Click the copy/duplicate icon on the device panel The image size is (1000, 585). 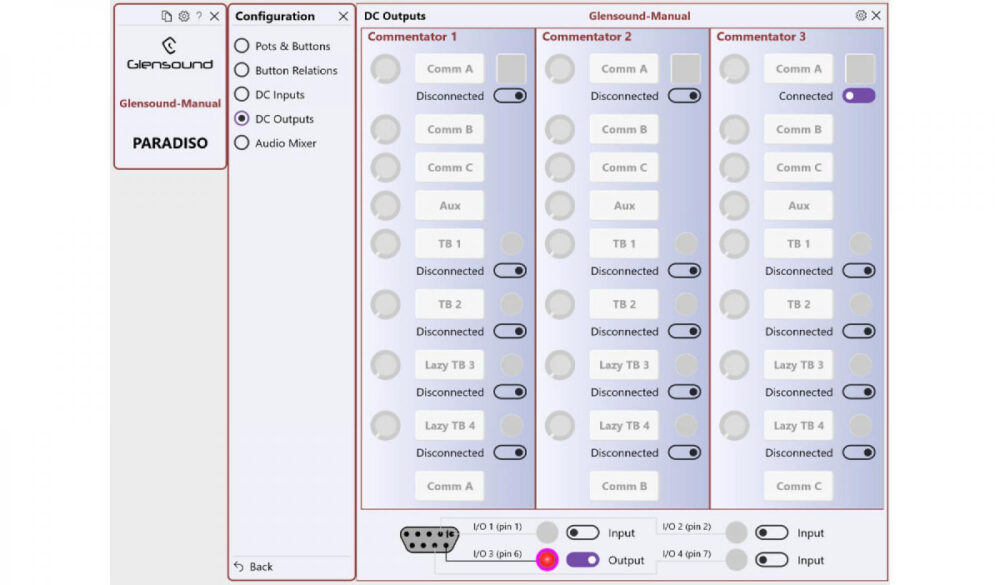click(x=167, y=16)
